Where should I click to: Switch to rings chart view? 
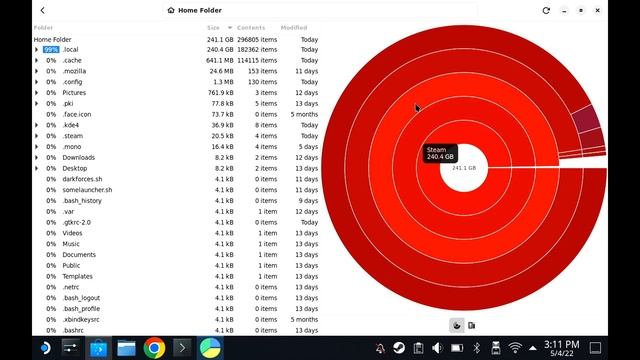coord(457,325)
